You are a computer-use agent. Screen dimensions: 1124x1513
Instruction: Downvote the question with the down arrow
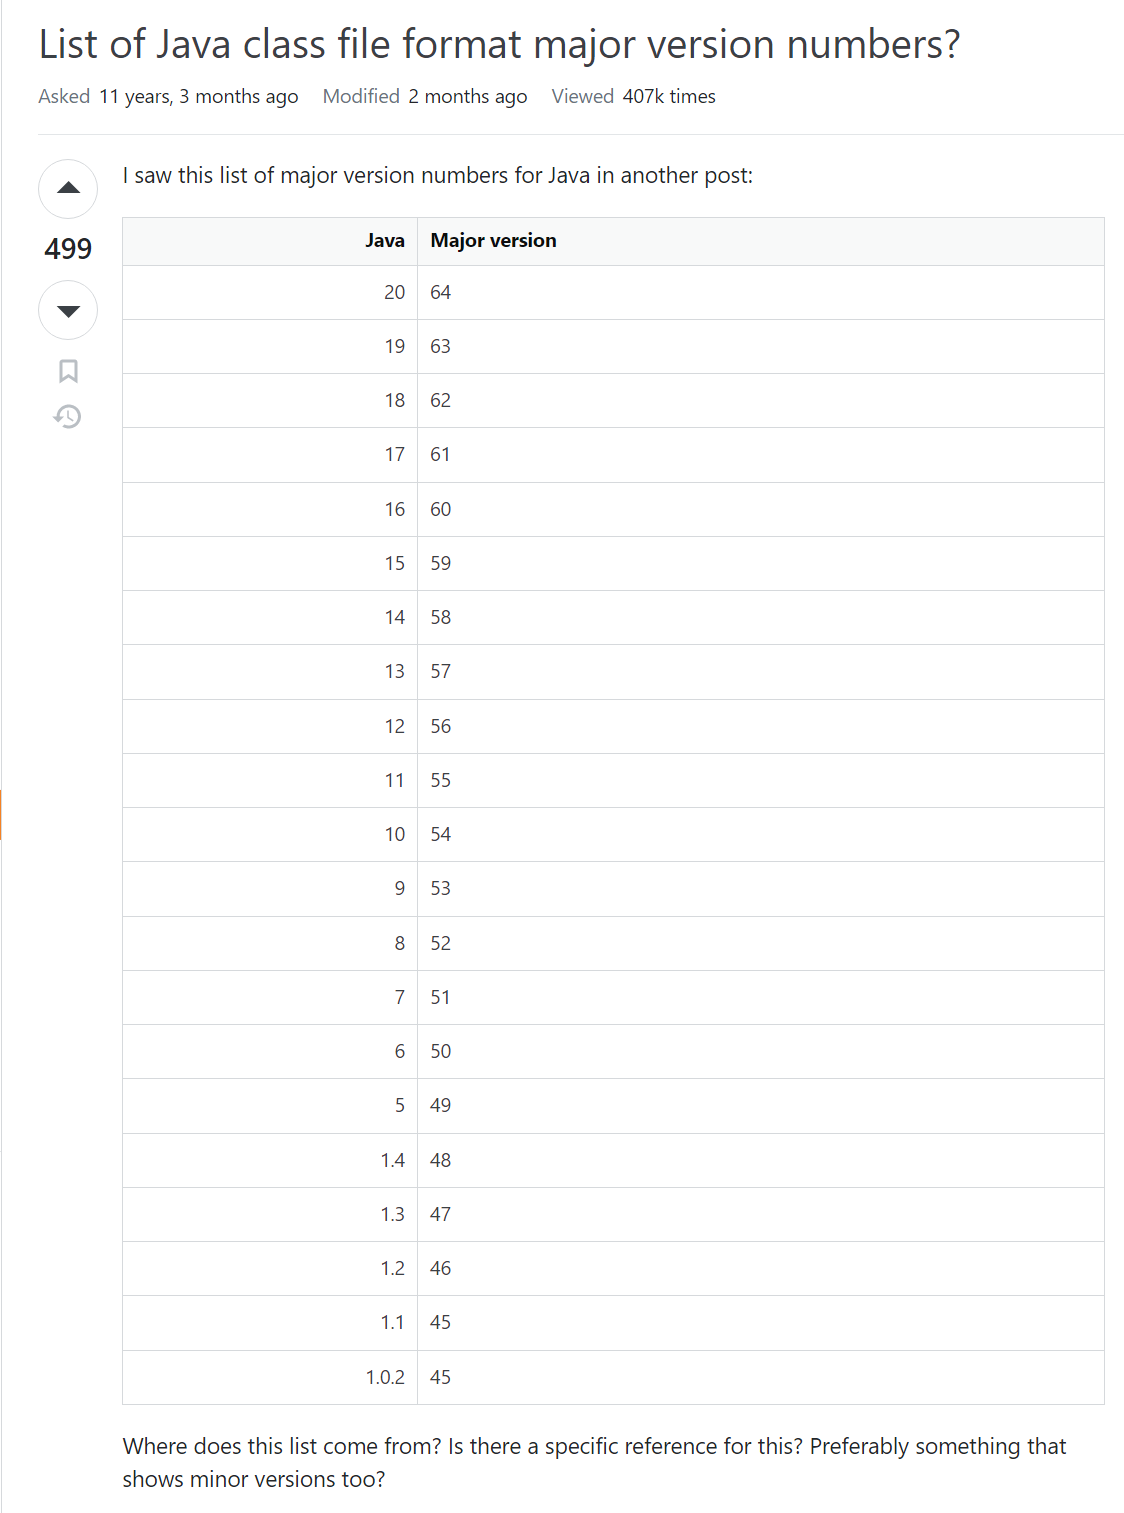pyautogui.click(x=68, y=311)
